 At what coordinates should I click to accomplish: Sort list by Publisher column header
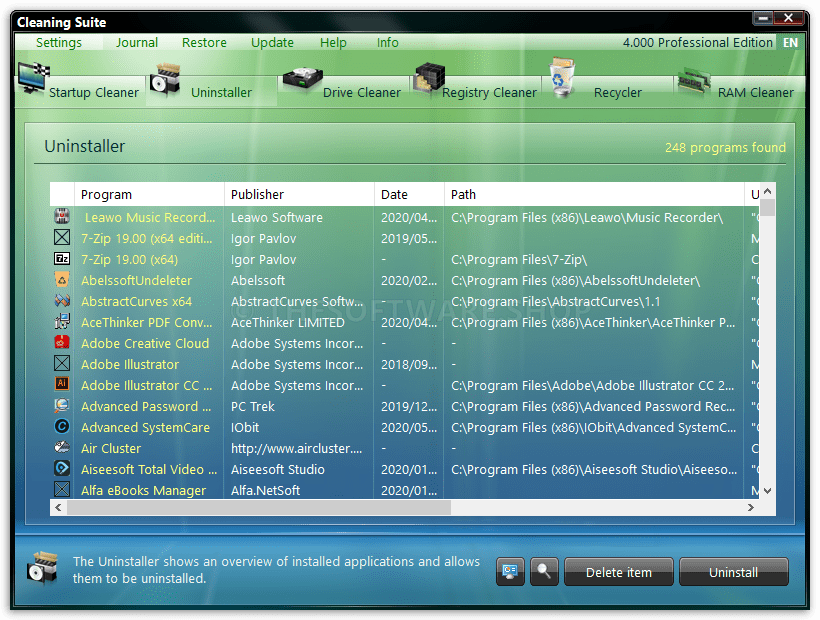click(x=299, y=194)
